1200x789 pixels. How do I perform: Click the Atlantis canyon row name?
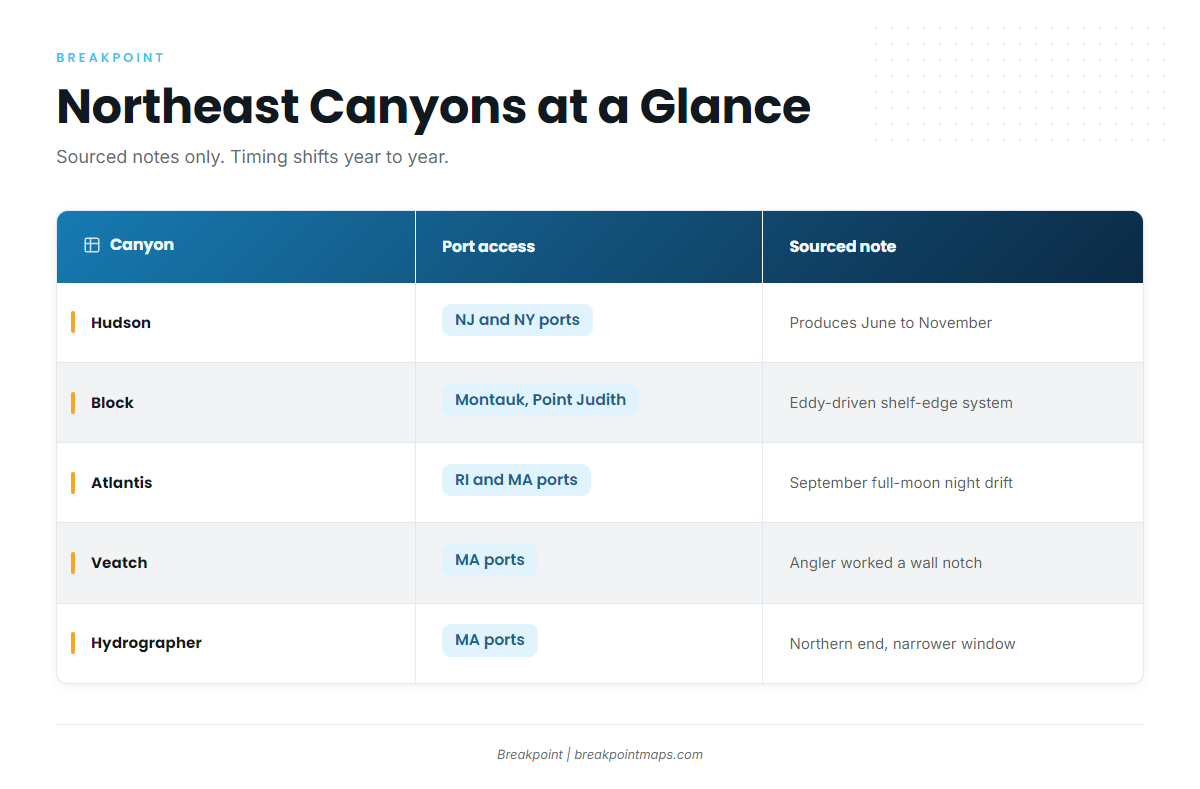tap(122, 482)
